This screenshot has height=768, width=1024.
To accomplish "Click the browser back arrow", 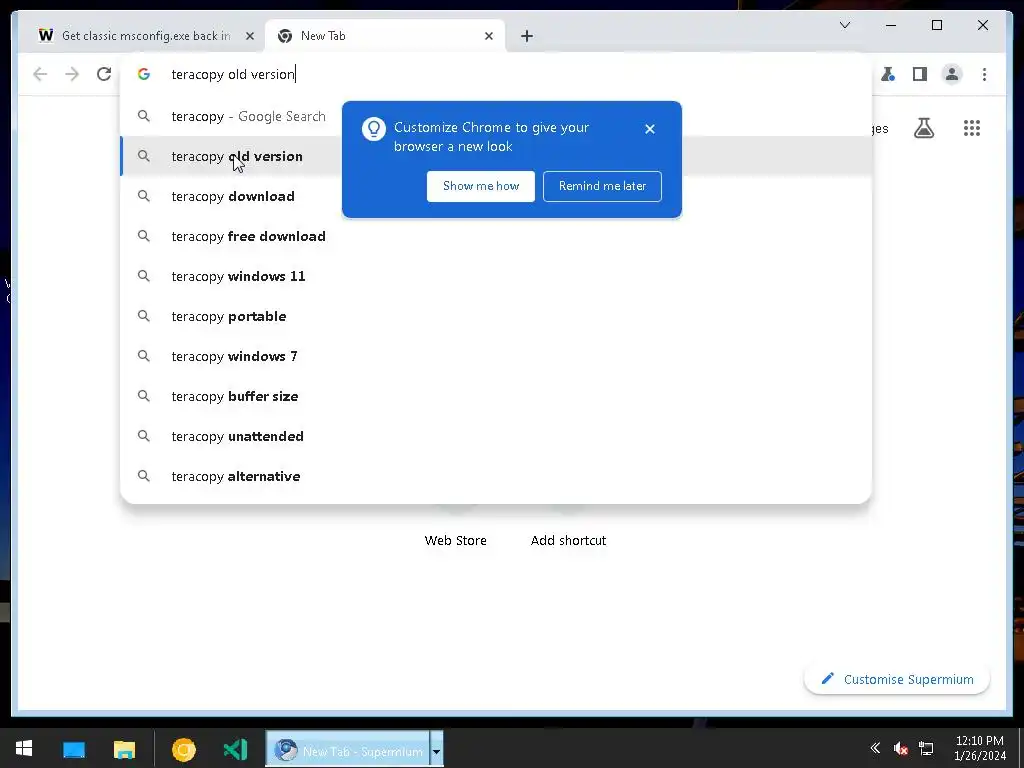I will [x=40, y=74].
